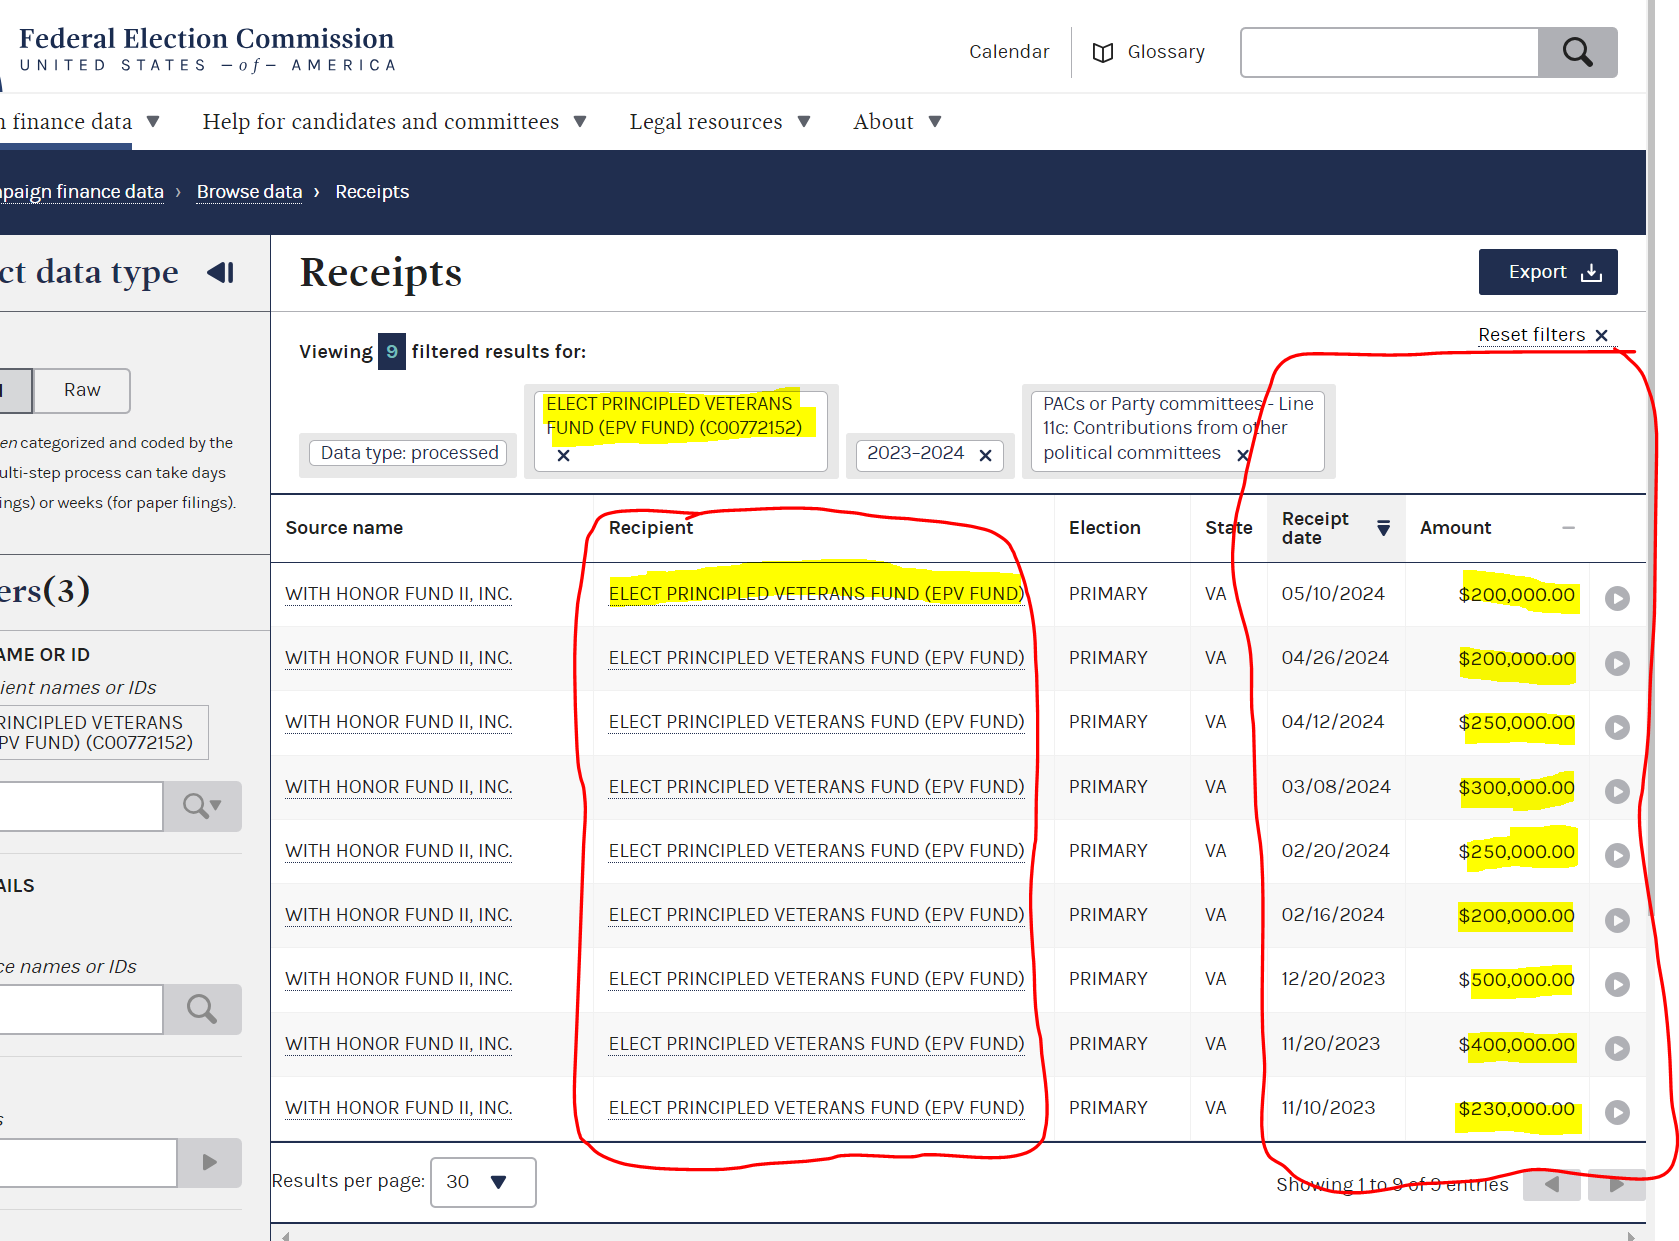1679x1241 pixels.
Task: Open EPV FUND recipient in 11/10/2023 row
Action: (816, 1108)
